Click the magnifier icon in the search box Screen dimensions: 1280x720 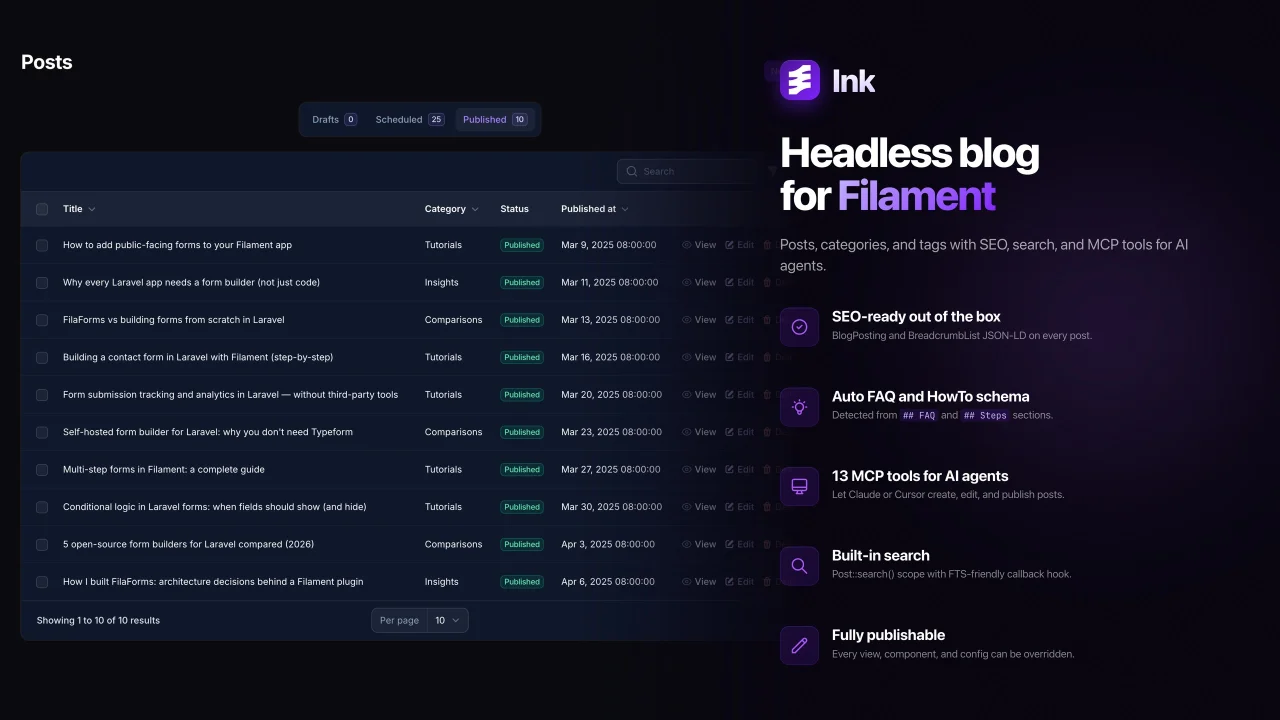[632, 171]
